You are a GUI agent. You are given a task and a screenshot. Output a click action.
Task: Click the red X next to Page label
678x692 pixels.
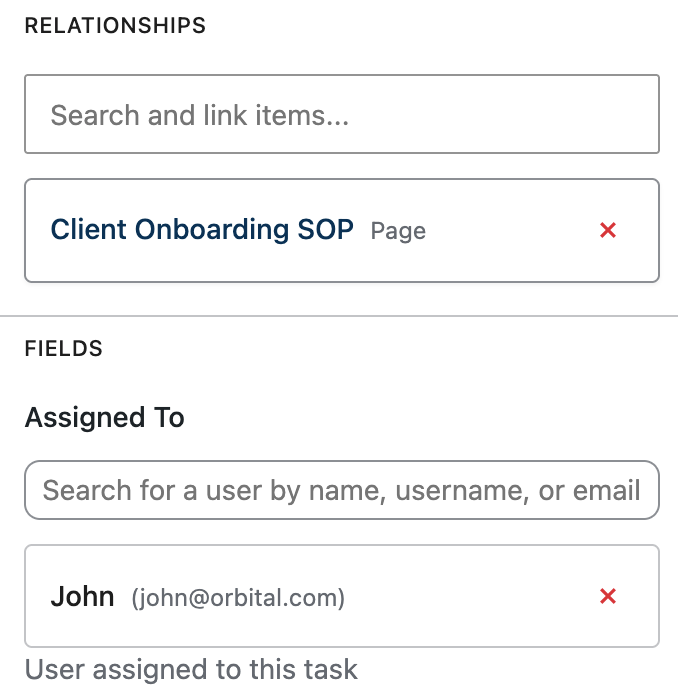point(608,230)
